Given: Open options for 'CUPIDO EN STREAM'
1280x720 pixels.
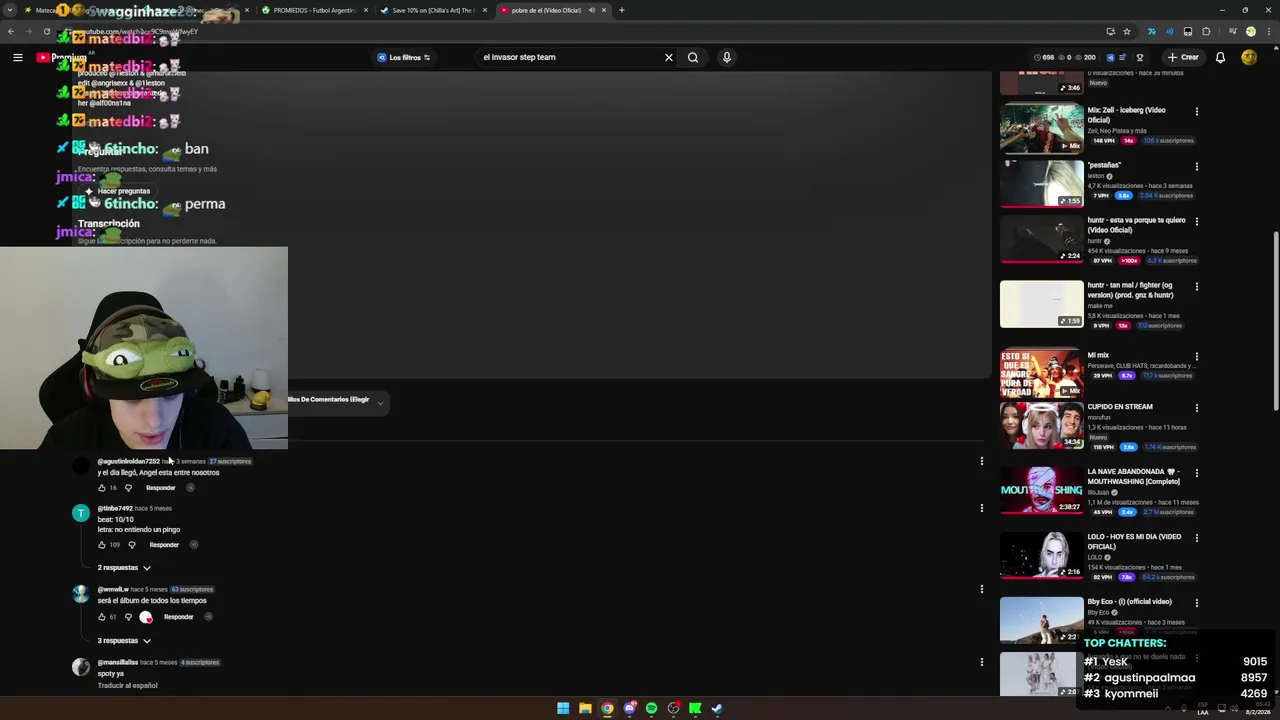Looking at the screenshot, I should click(x=1197, y=408).
